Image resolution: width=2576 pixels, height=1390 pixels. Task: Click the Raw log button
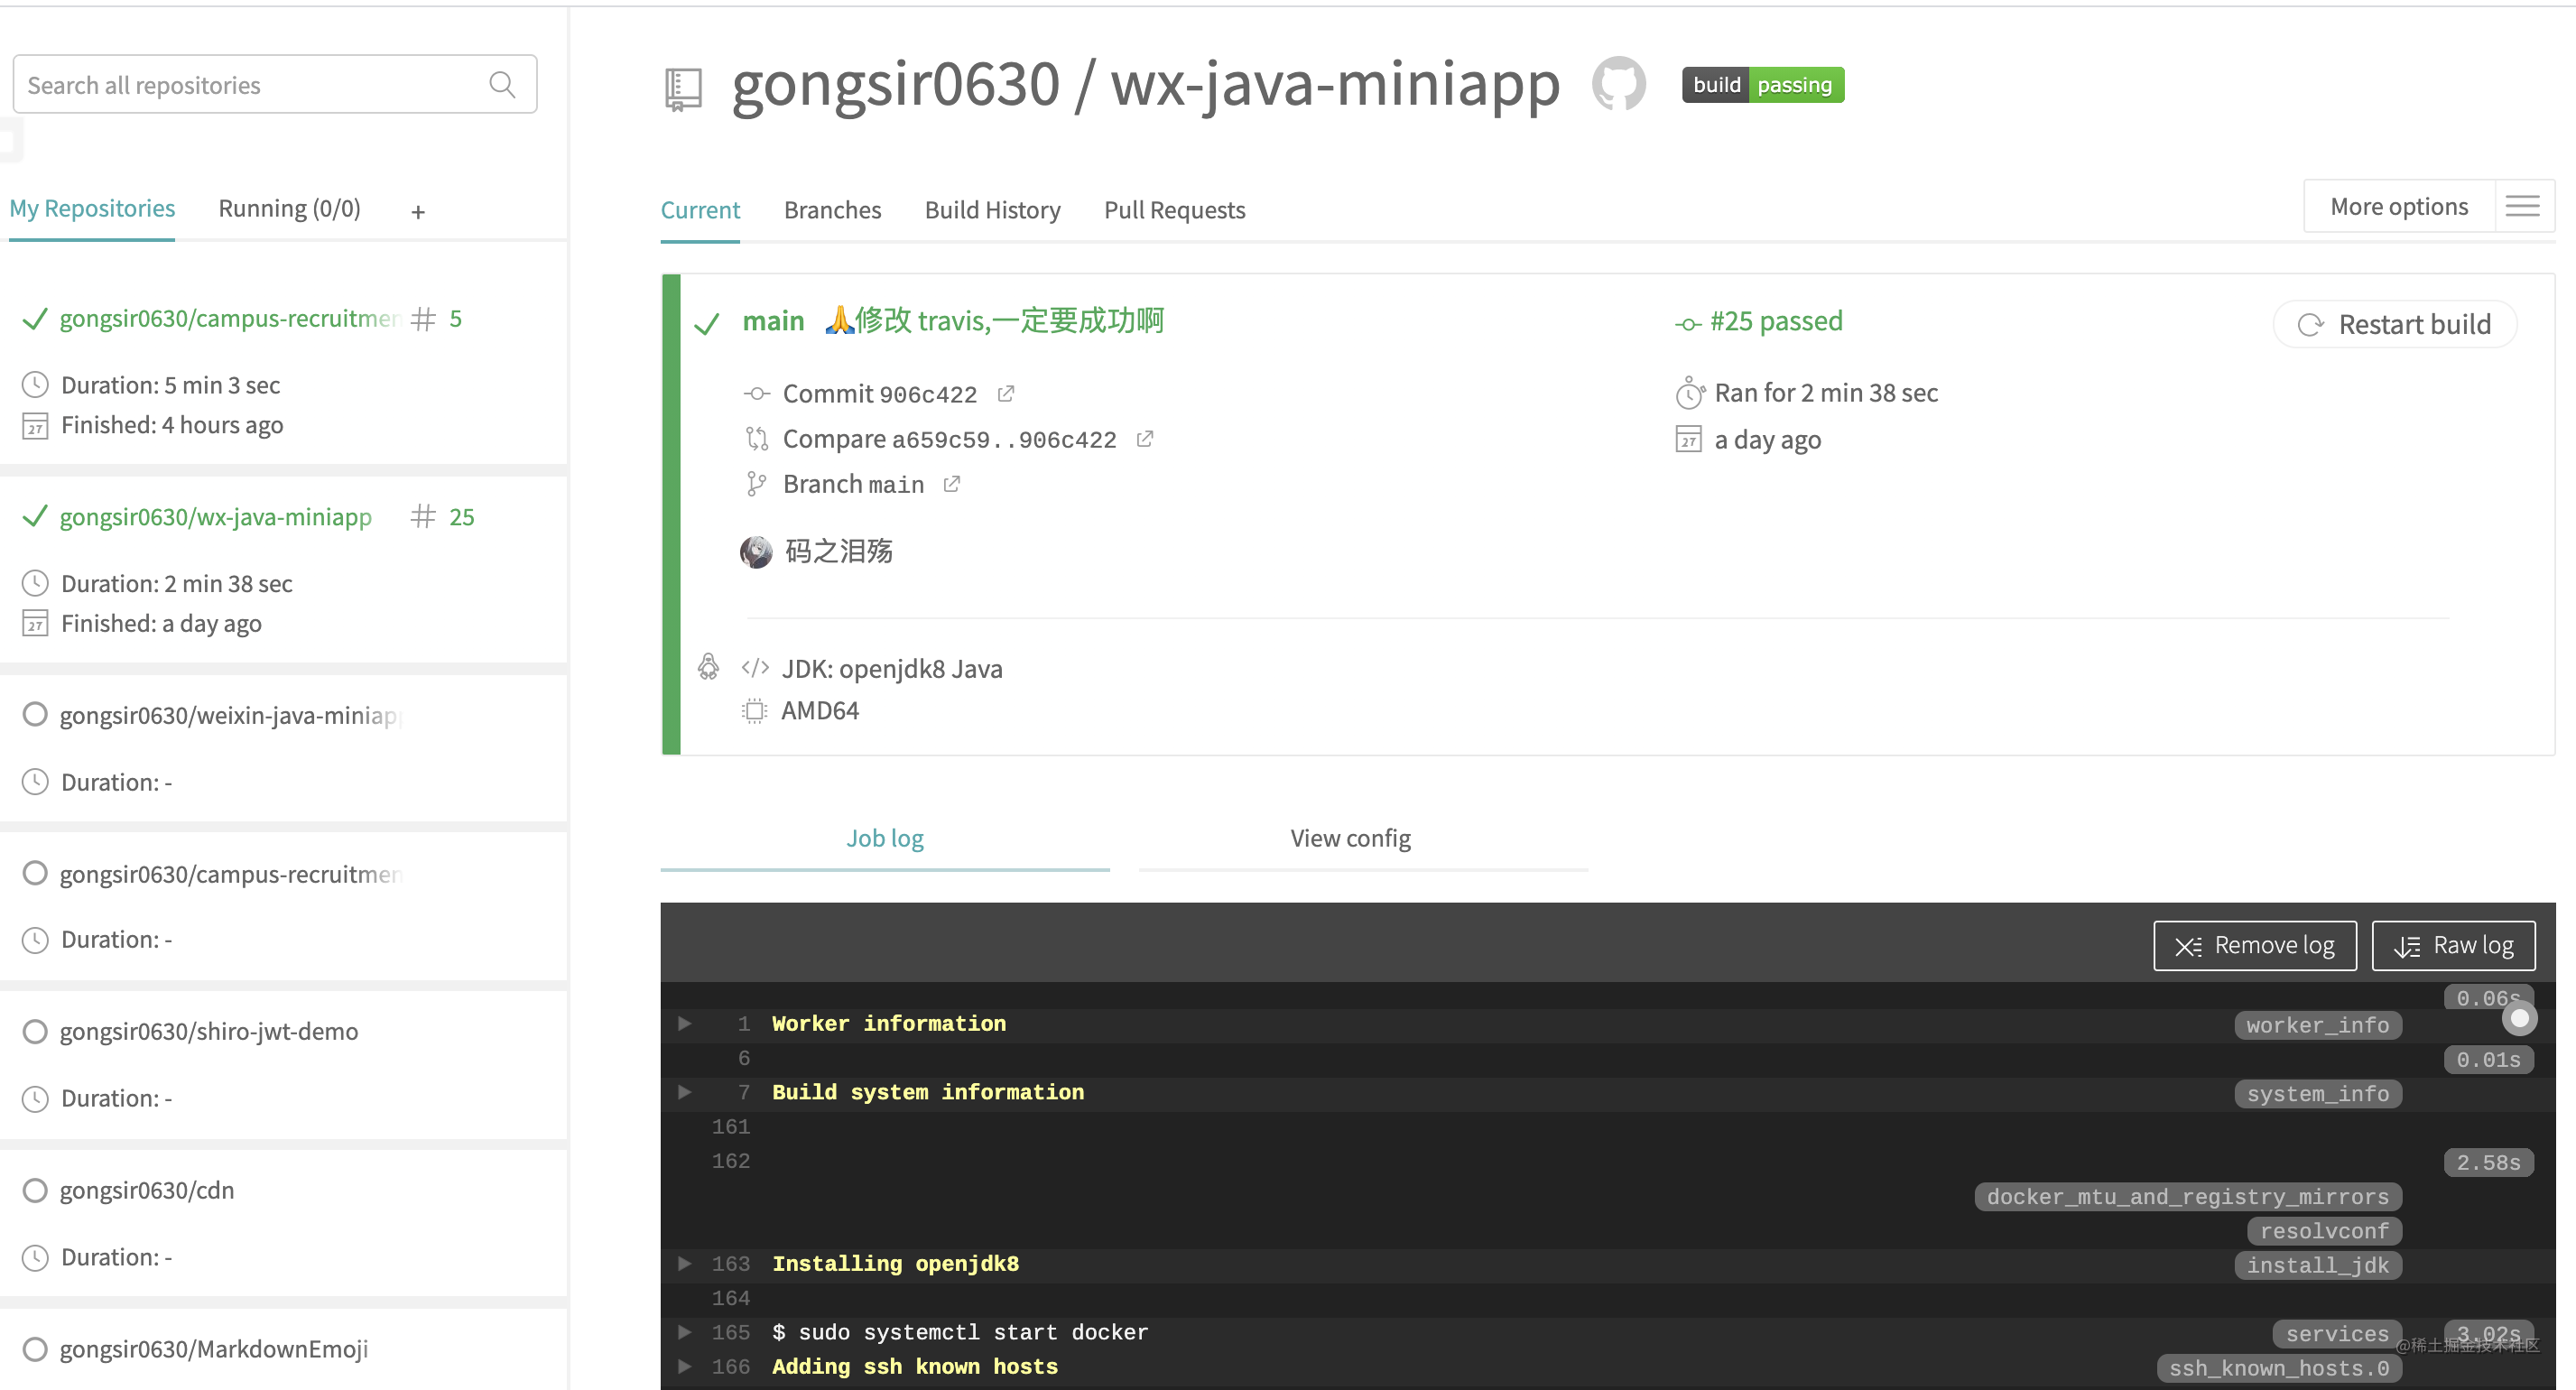click(x=2453, y=945)
